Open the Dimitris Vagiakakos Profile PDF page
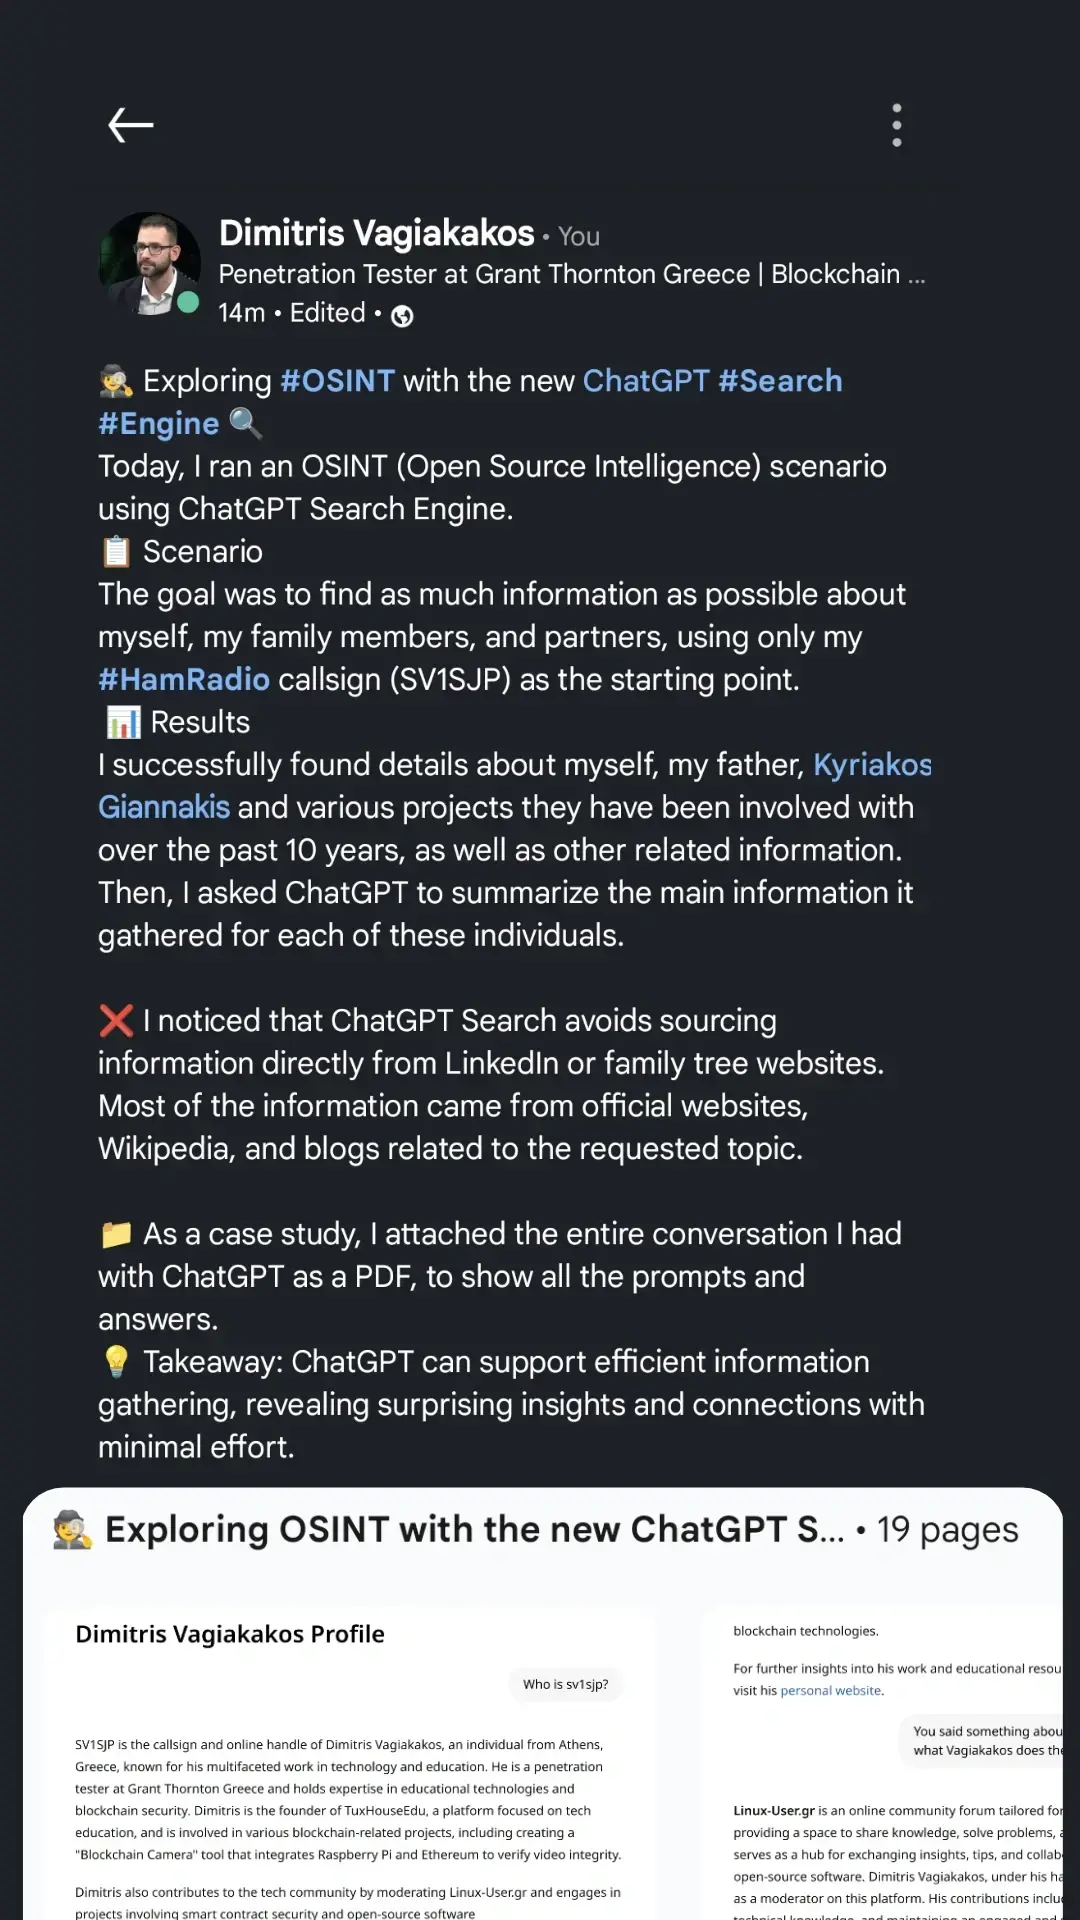1080x1920 pixels. click(348, 1760)
